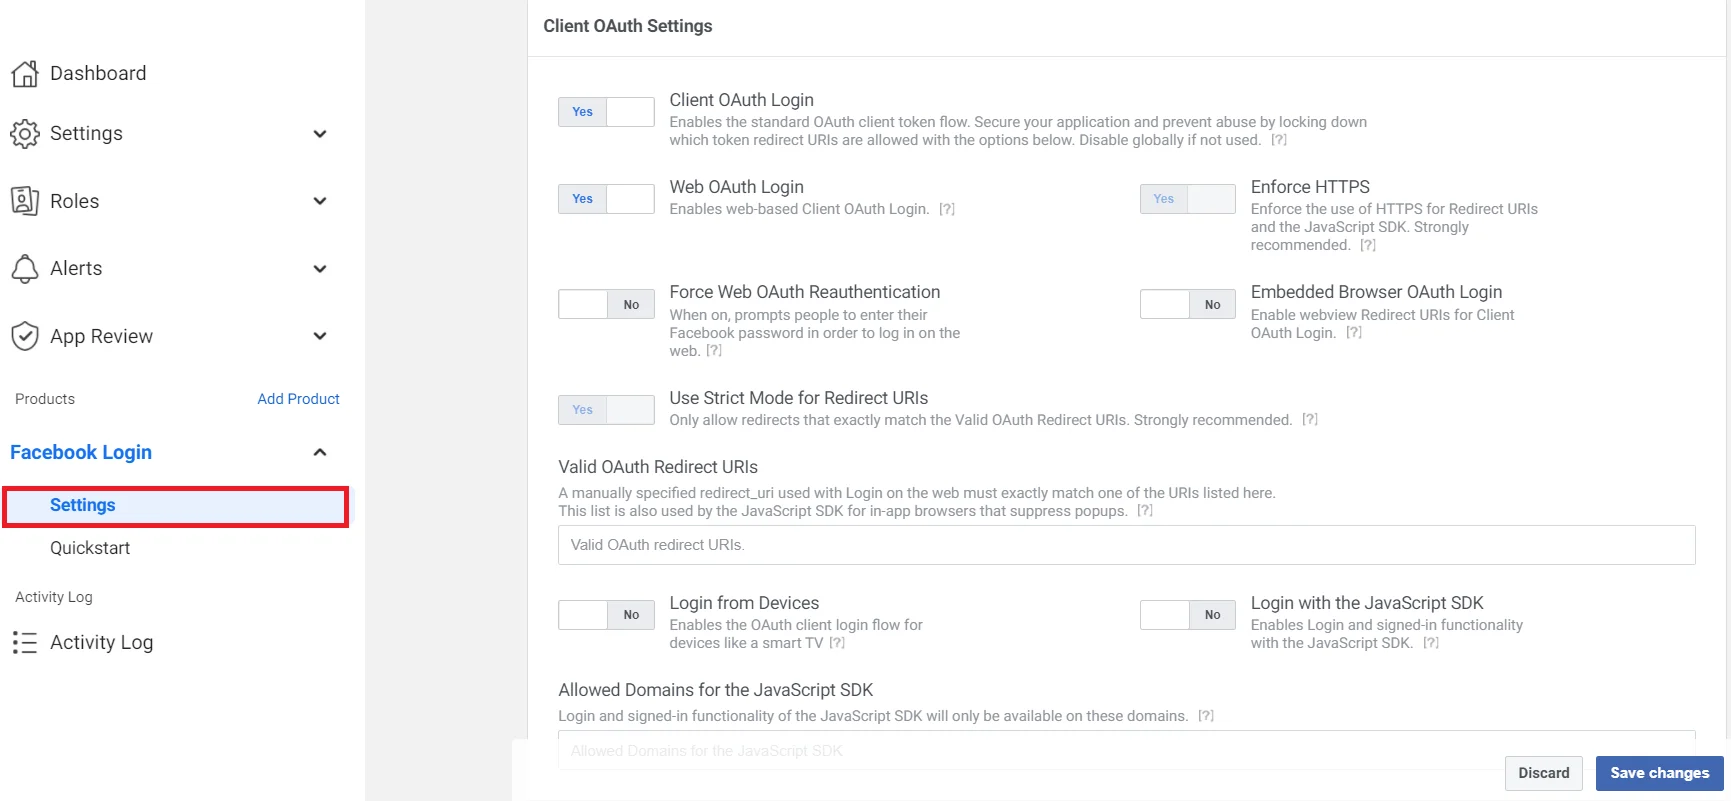The image size is (1731, 801).
Task: Toggle Web OAuth Login switch
Action: (x=606, y=199)
